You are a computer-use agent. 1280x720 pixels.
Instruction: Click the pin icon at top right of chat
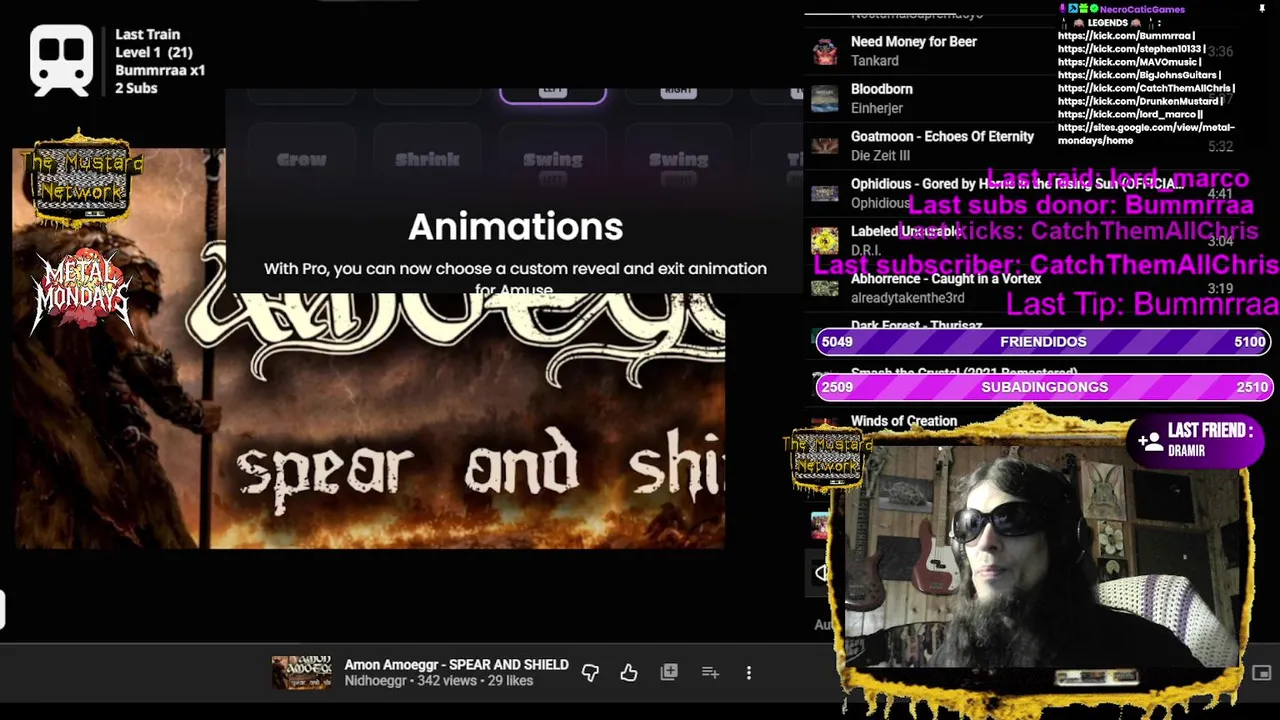click(x=1263, y=8)
